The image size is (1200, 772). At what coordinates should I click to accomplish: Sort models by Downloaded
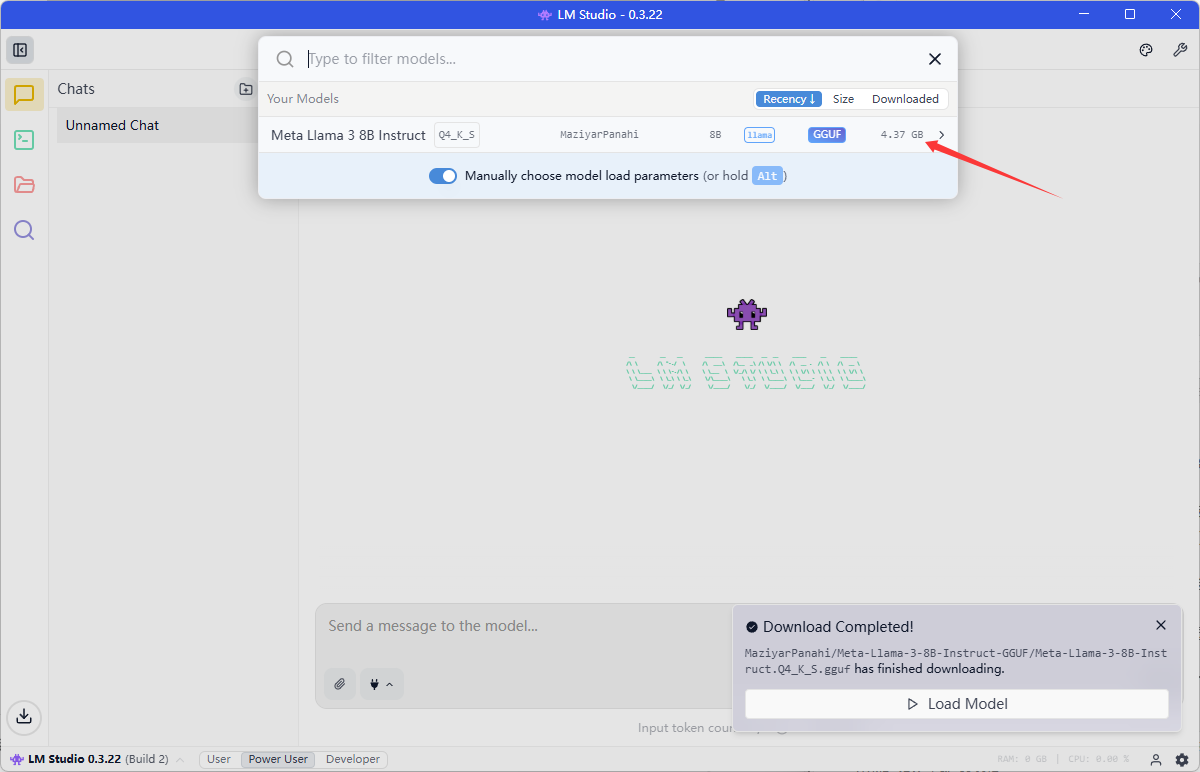click(x=905, y=99)
